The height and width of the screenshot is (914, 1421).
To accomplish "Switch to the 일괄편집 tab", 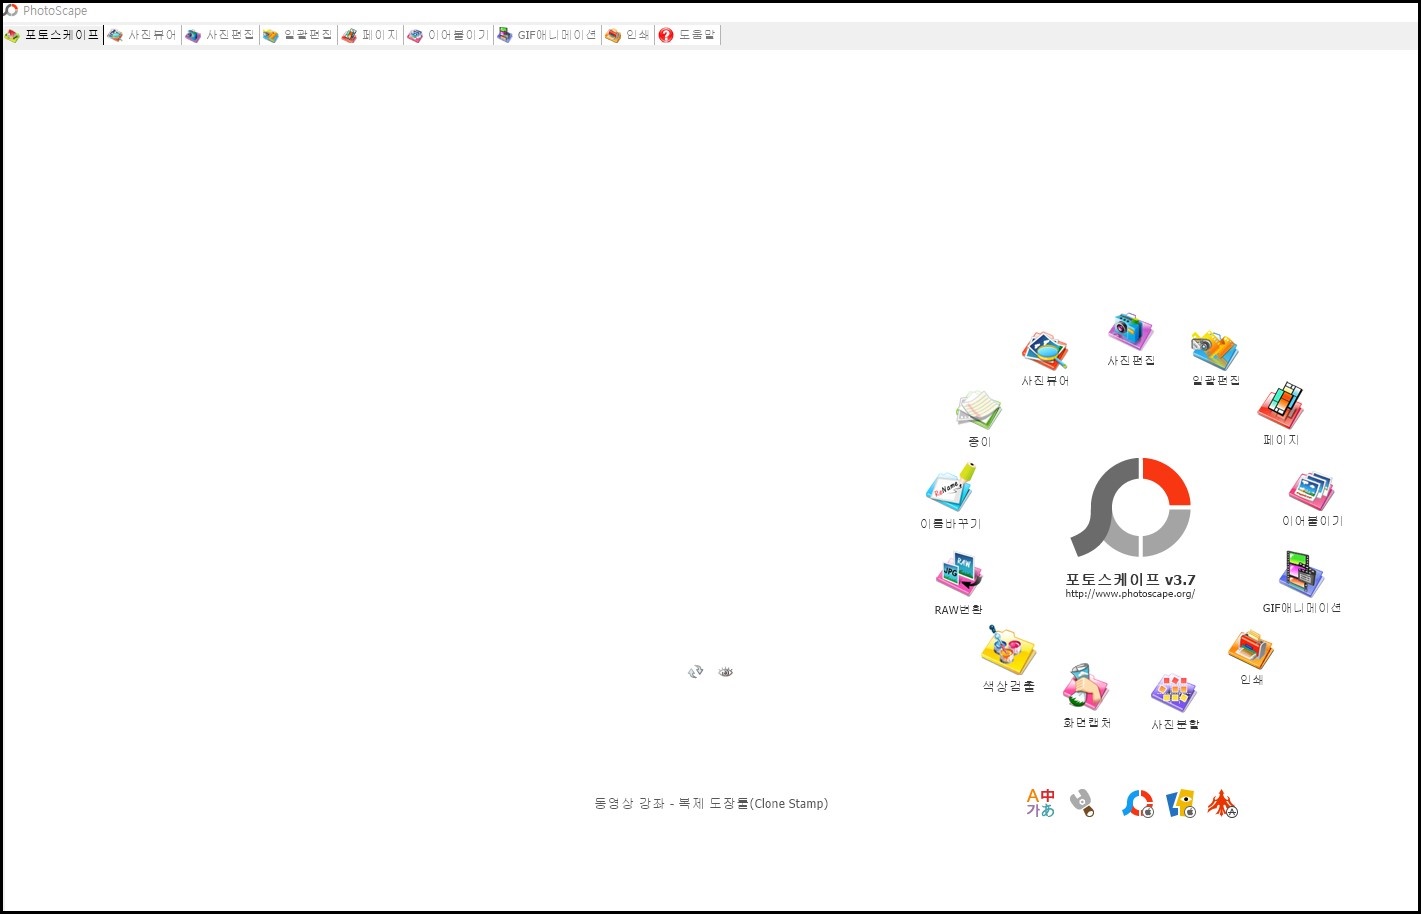I will (298, 35).
